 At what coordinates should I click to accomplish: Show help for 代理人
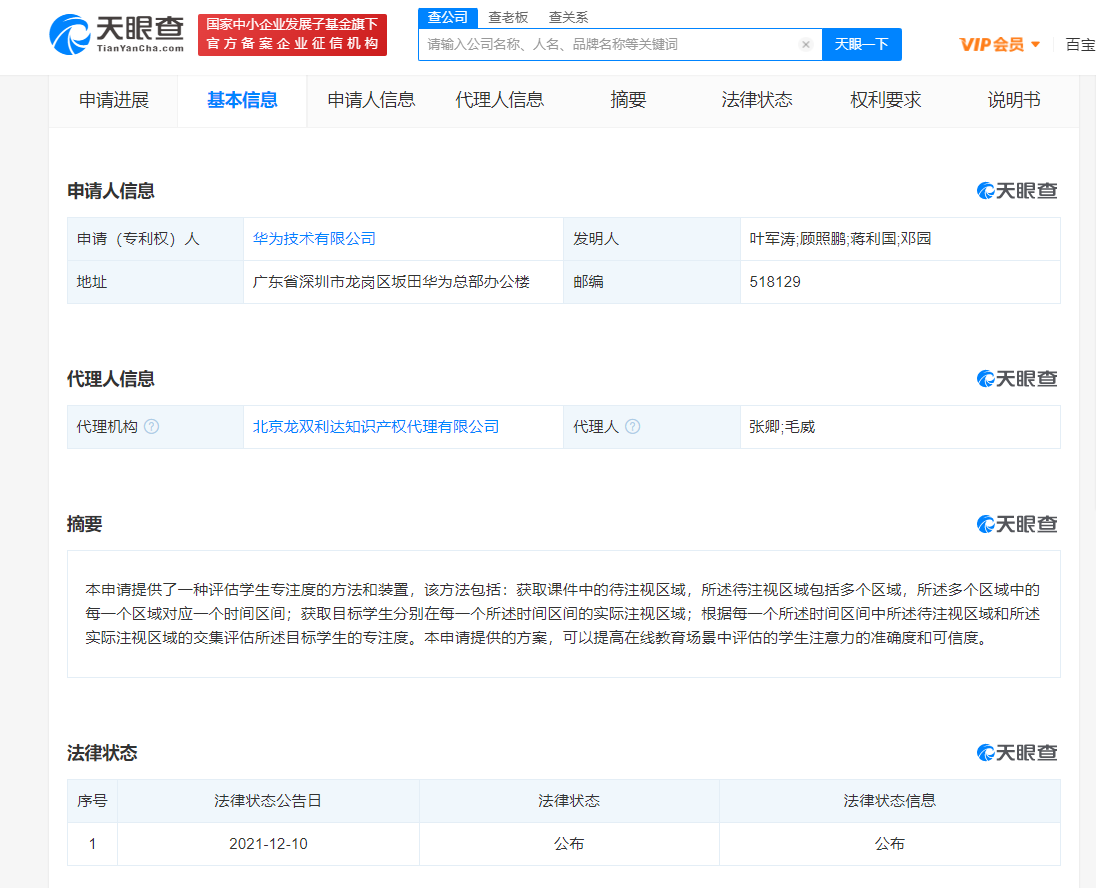633,427
